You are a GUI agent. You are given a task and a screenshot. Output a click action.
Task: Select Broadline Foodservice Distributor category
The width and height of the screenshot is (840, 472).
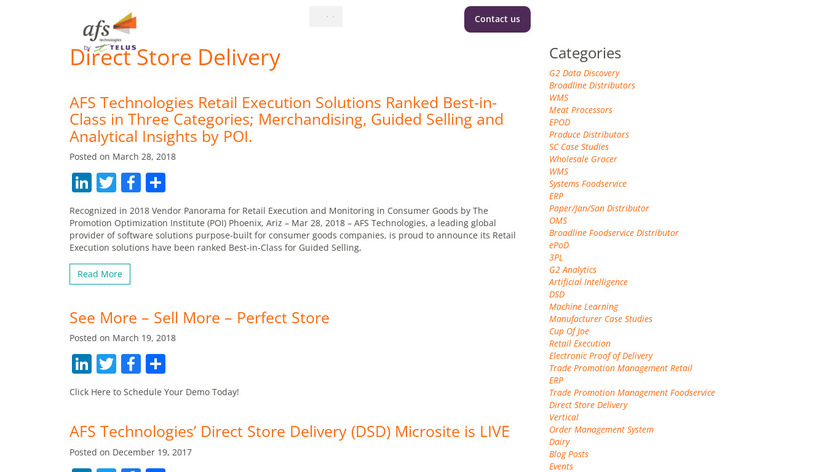tap(613, 233)
